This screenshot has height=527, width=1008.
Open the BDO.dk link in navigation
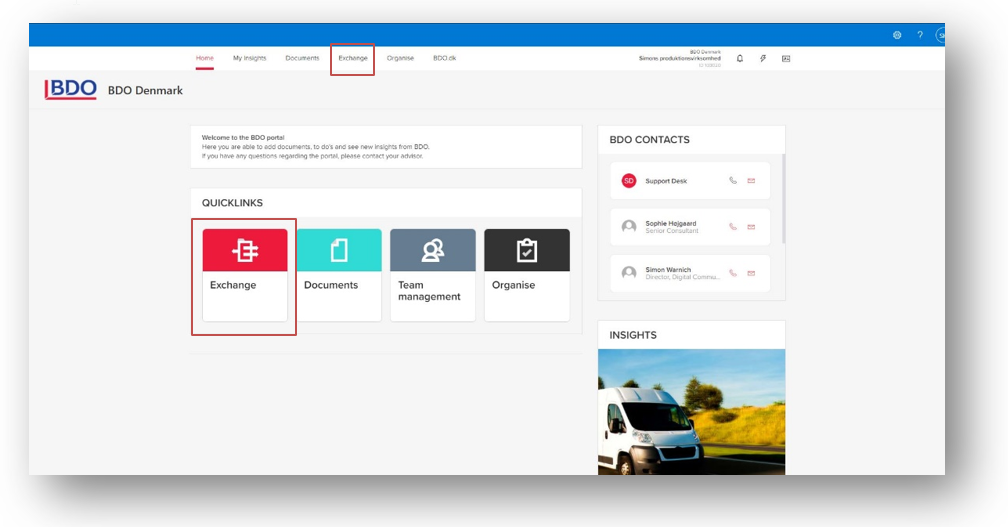(444, 58)
